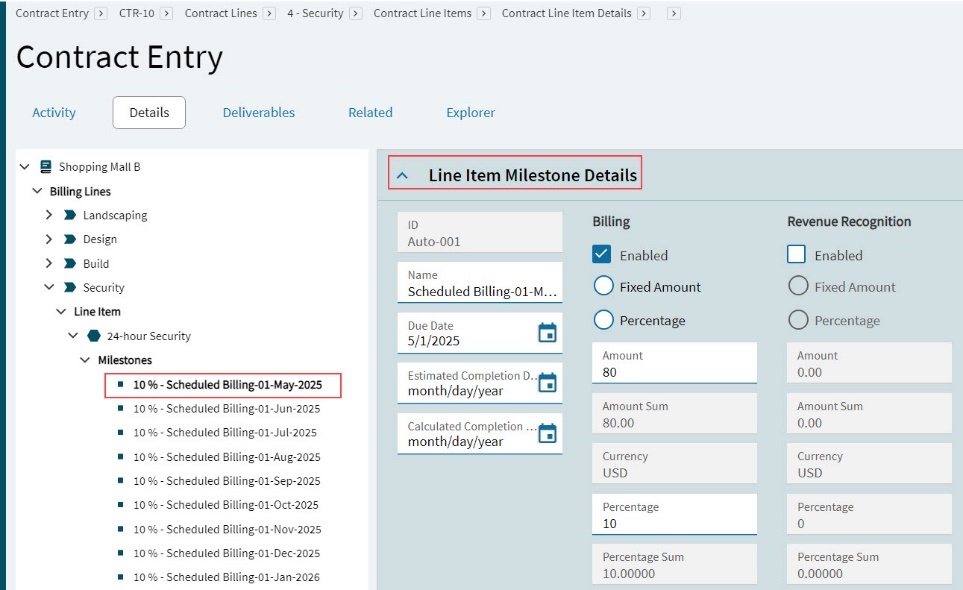Check the Revenue Recognition Enabled checkbox
Screen dimensions: 963x590
pos(797,254)
